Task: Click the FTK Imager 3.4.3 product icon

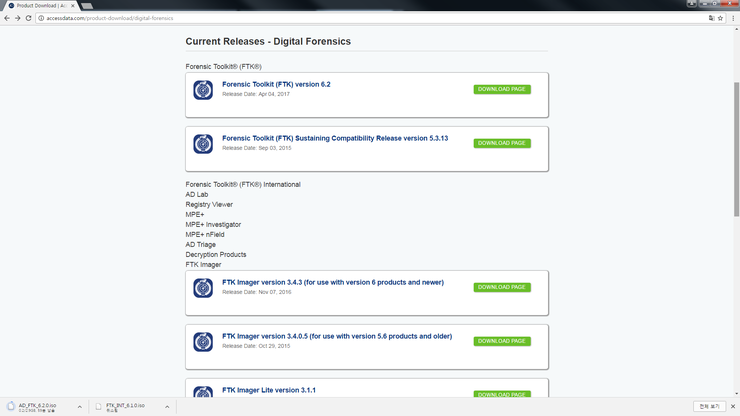Action: 203,288
